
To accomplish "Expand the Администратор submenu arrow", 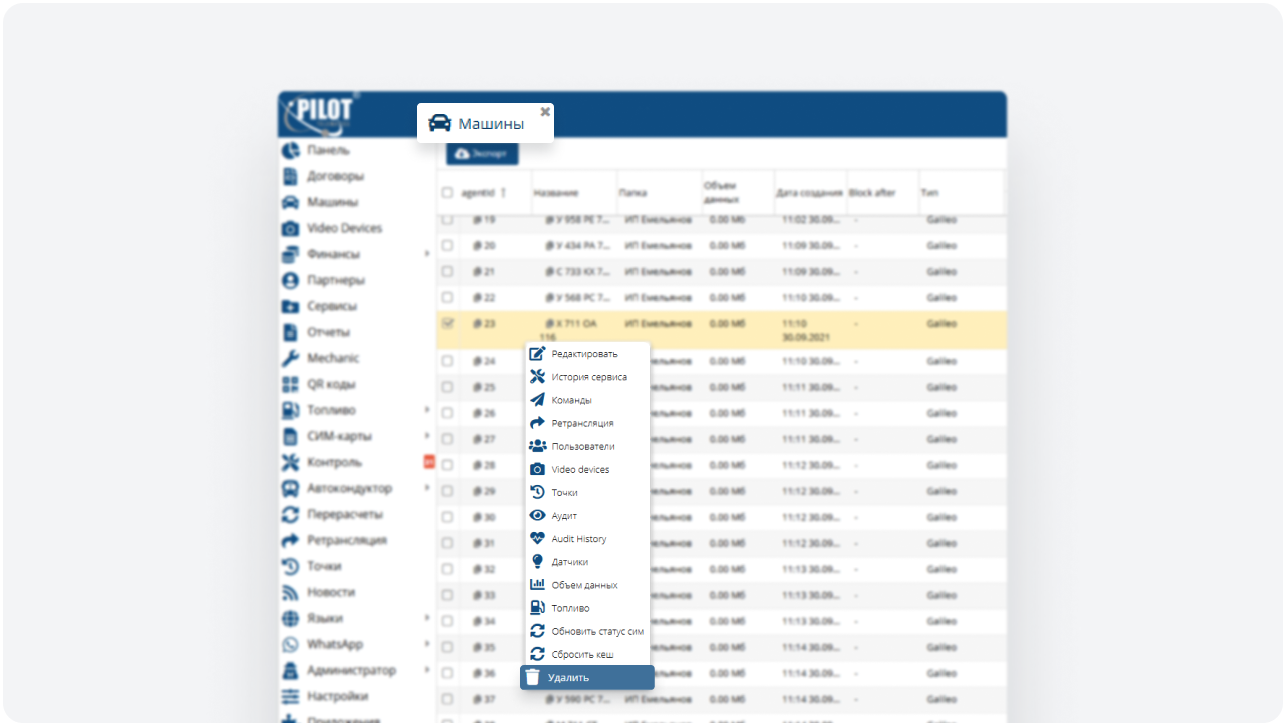I will coord(427,671).
